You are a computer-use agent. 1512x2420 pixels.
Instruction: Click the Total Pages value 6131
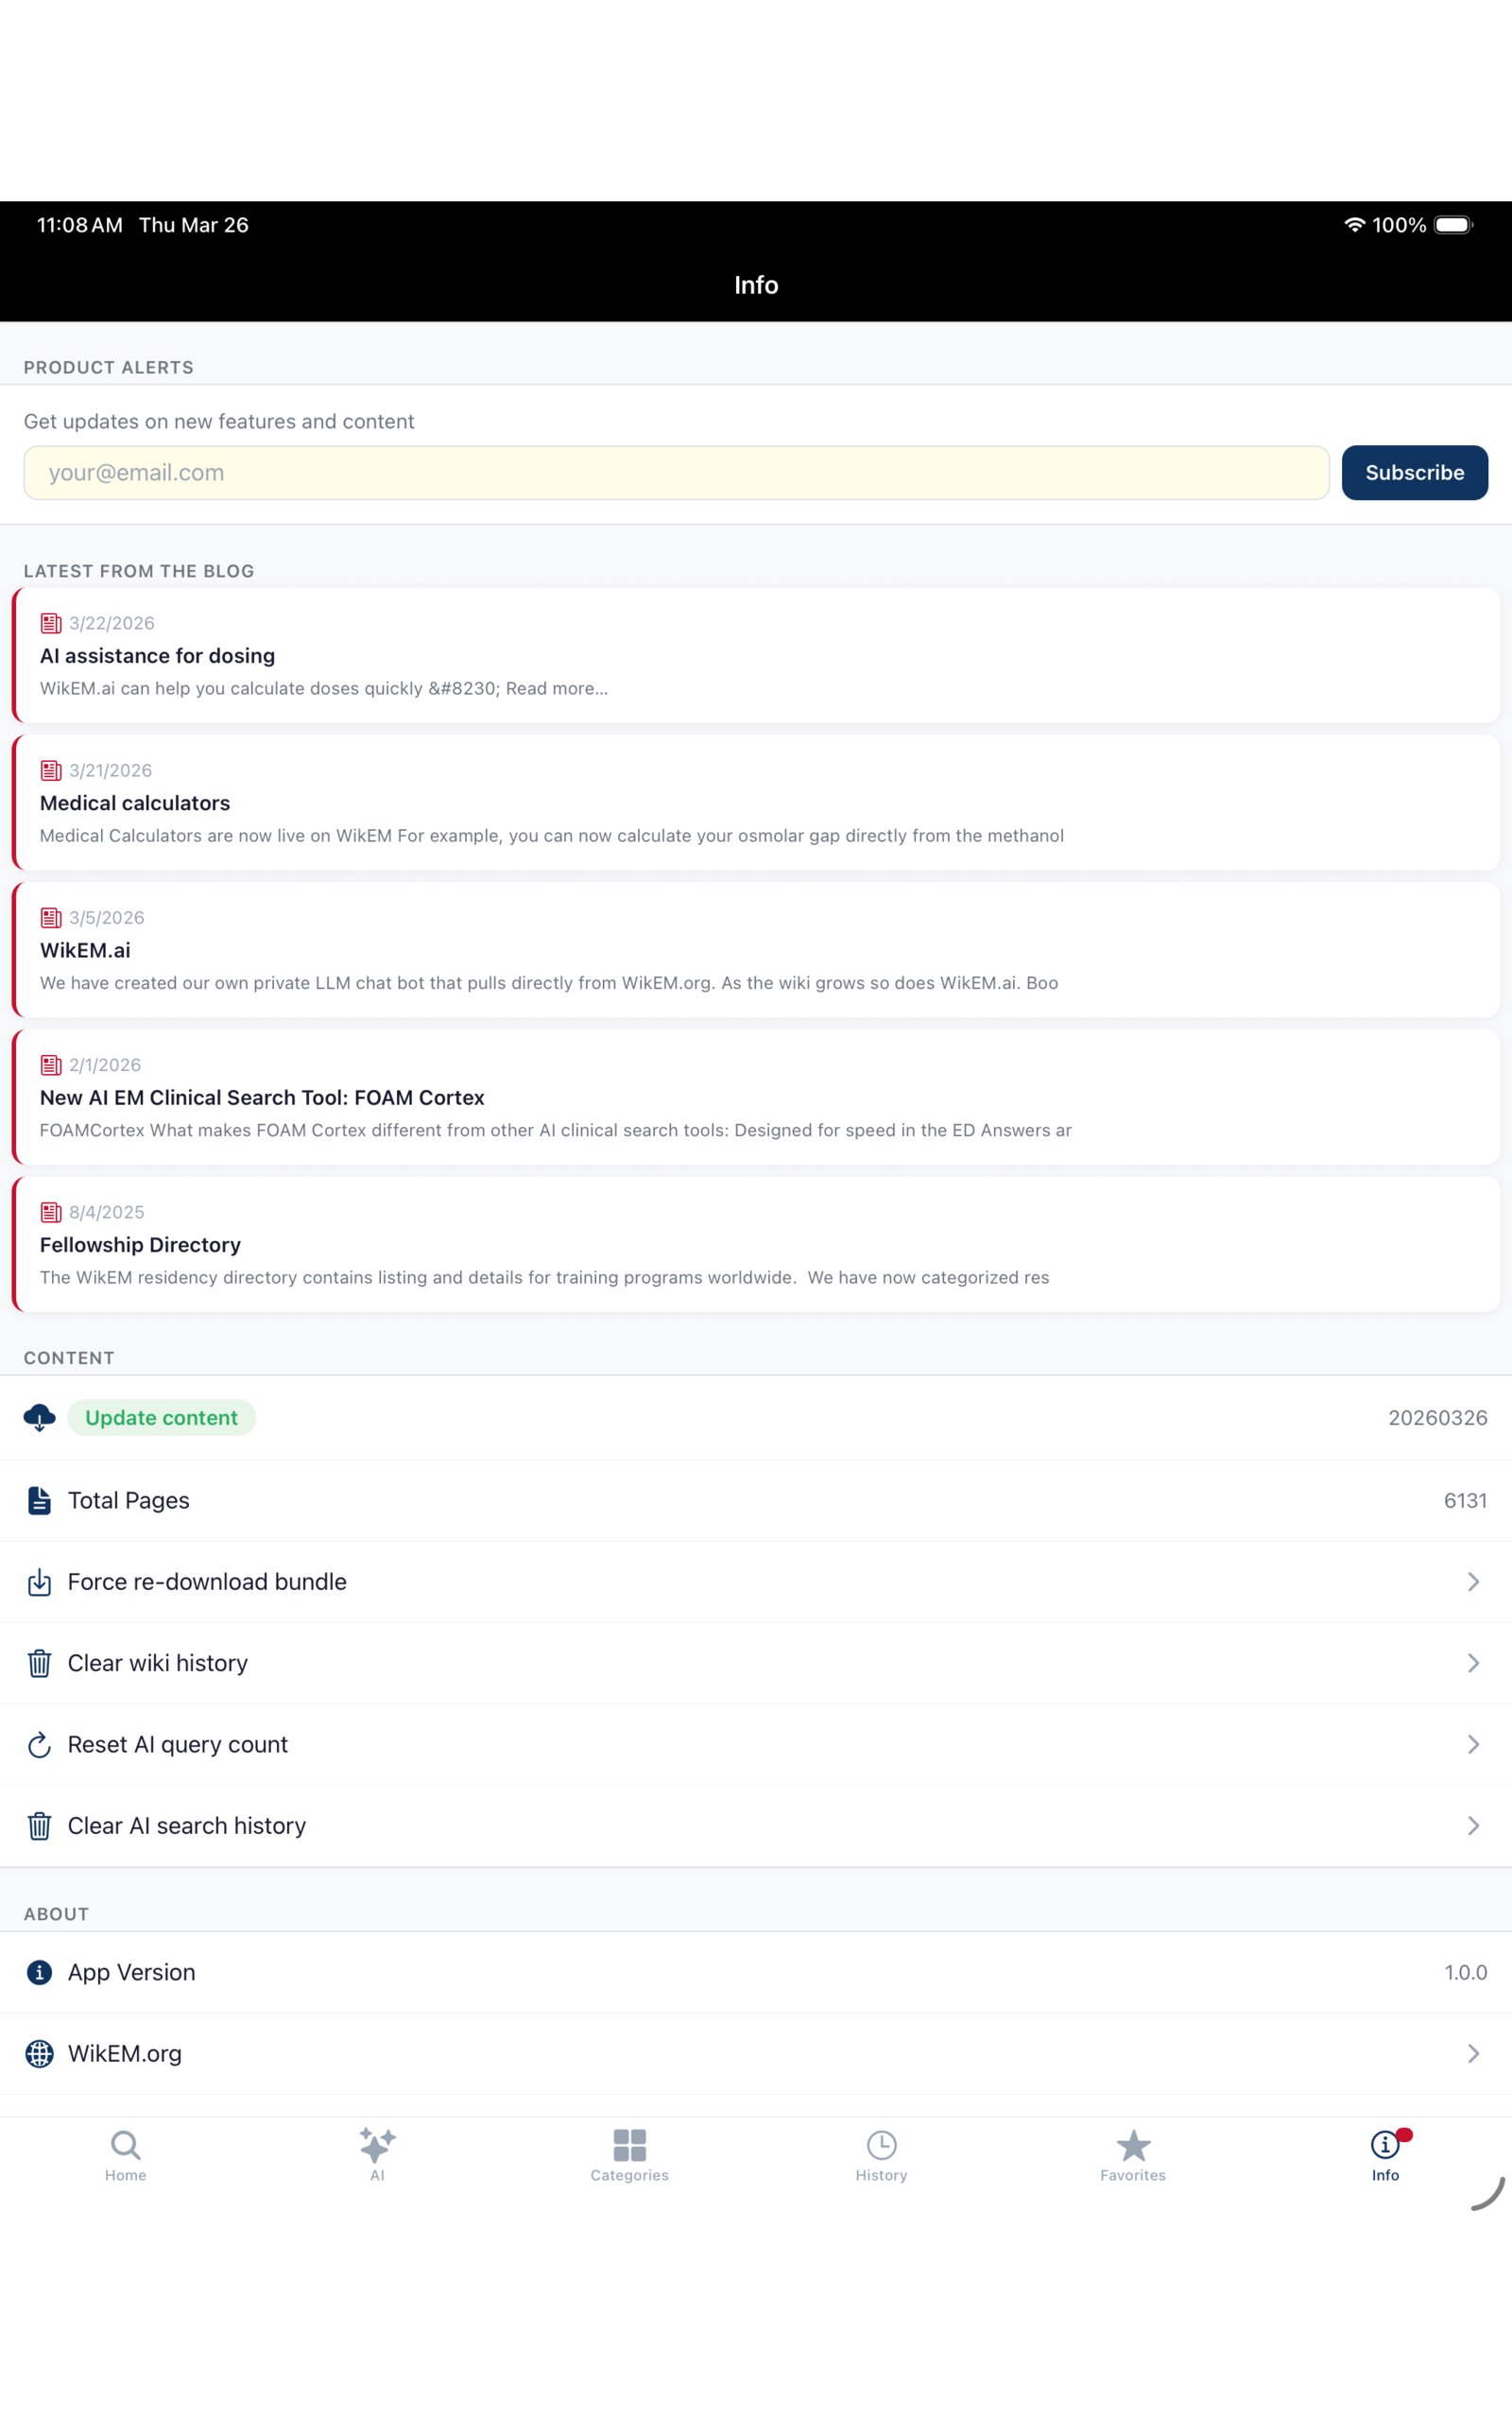tap(1465, 1500)
